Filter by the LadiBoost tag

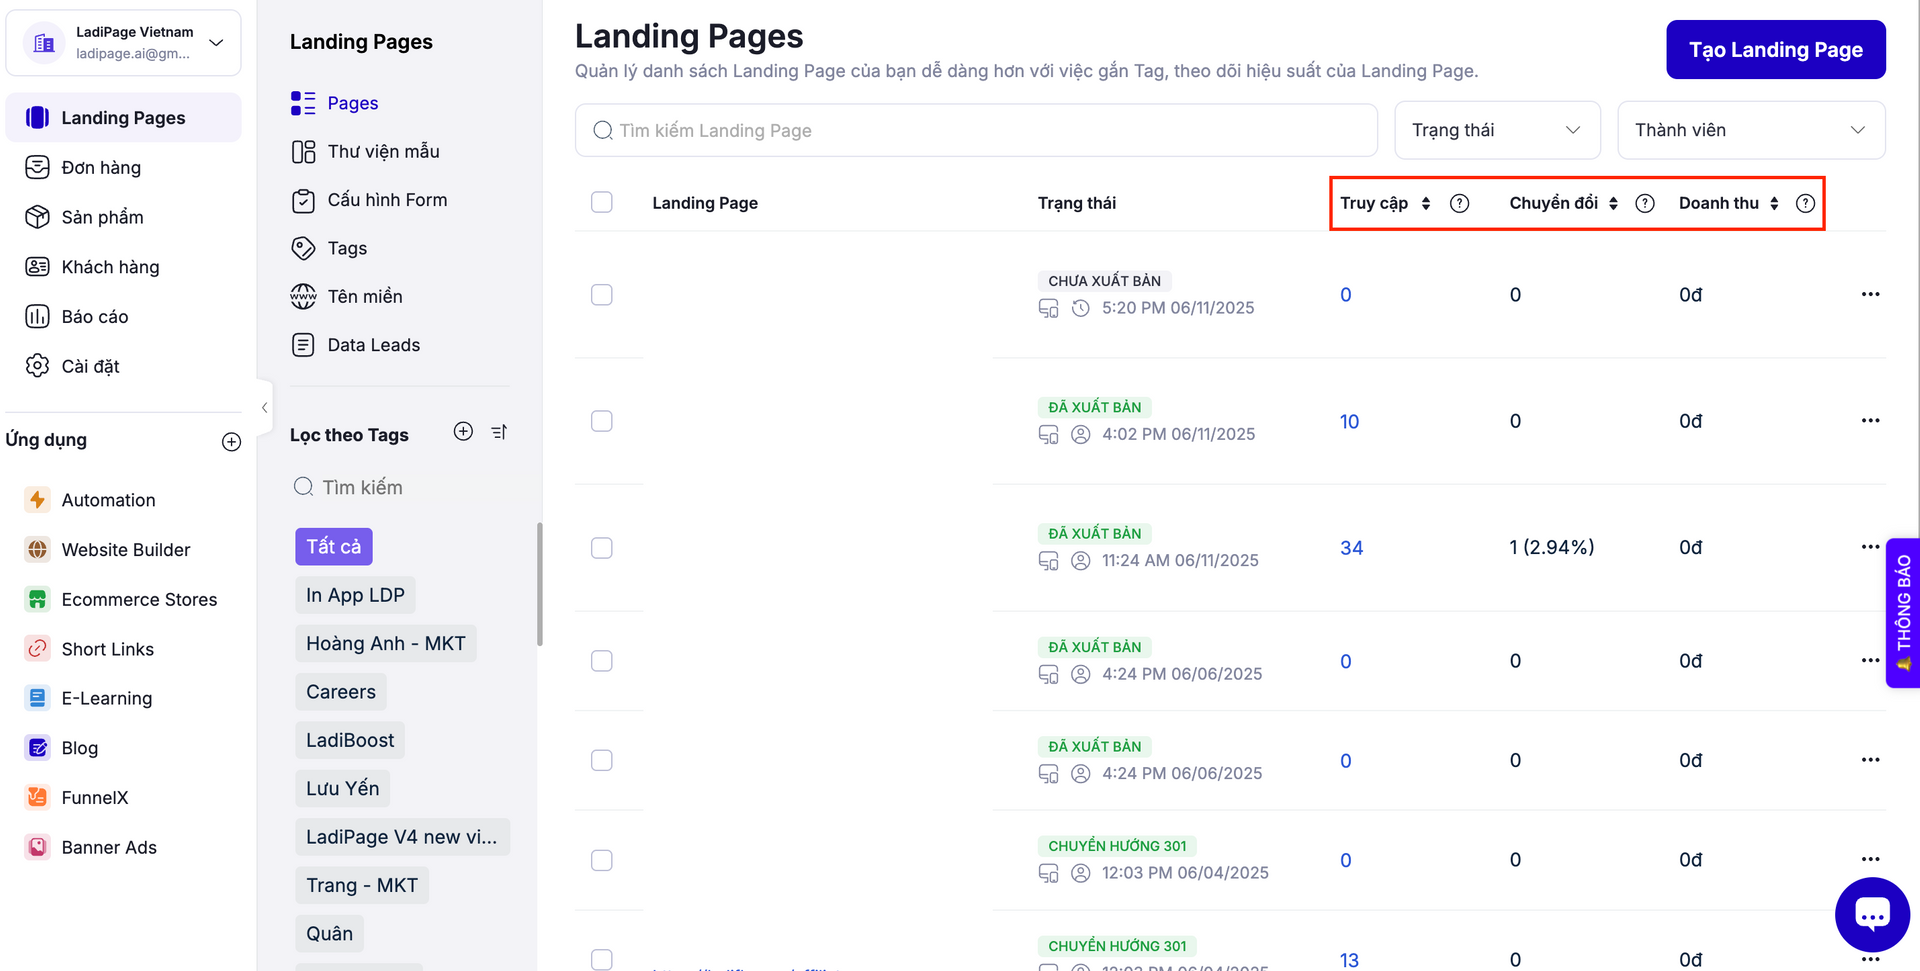[x=350, y=741]
